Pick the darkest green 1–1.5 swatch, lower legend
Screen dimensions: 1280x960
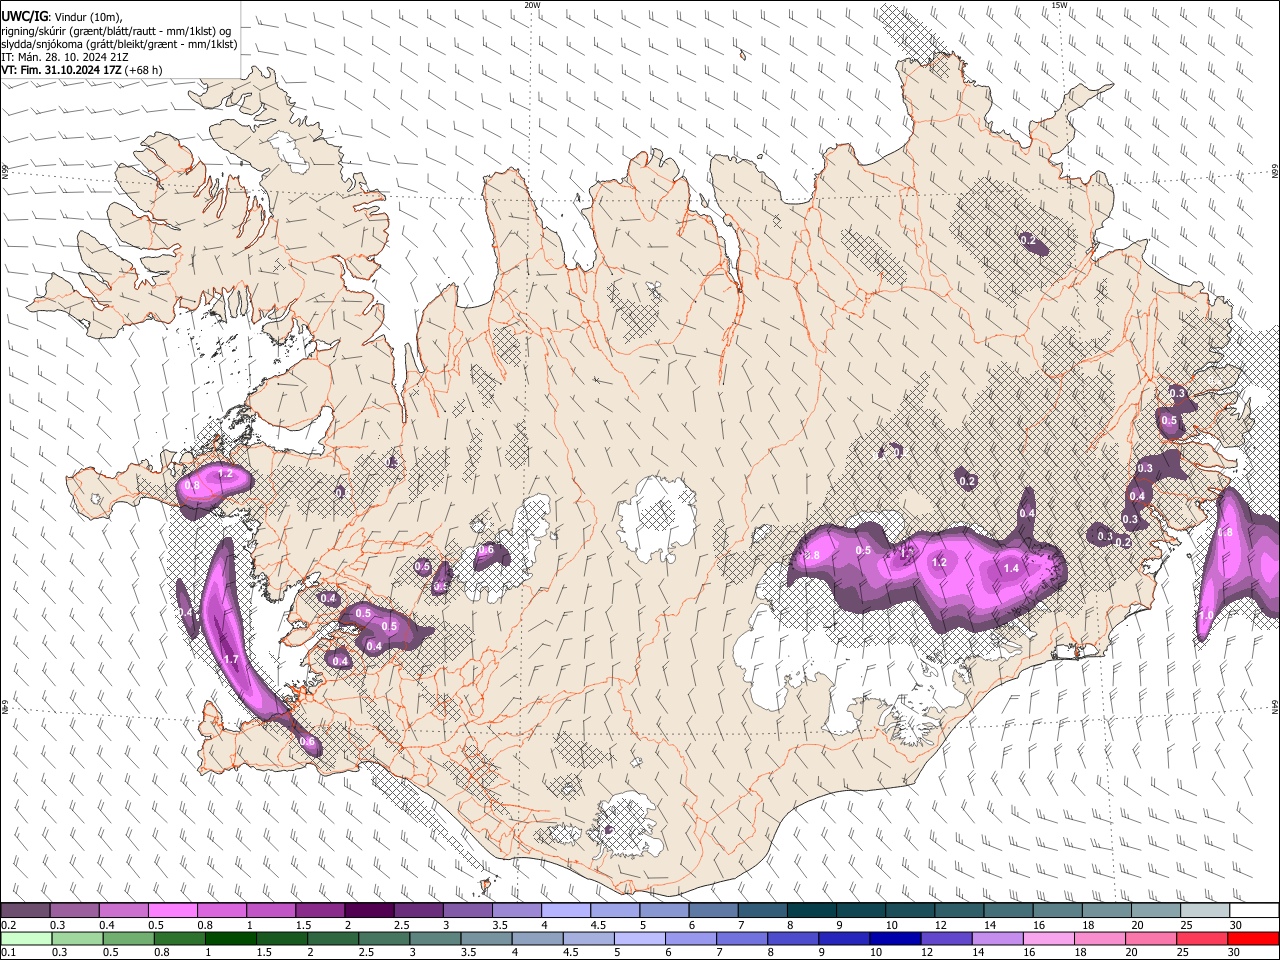(230, 938)
